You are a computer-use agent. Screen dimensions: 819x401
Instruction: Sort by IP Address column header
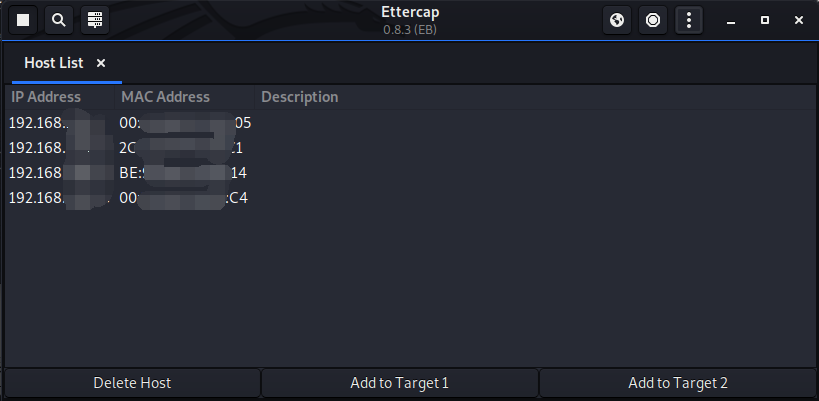[46, 97]
